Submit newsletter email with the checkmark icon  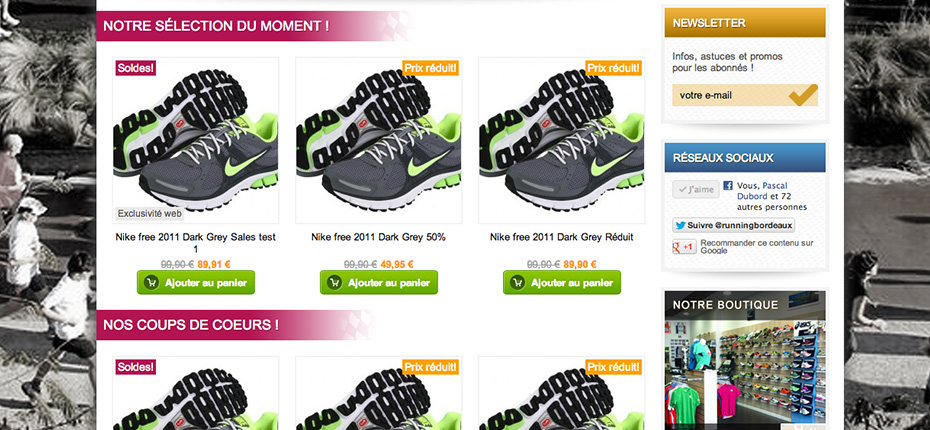click(x=803, y=95)
